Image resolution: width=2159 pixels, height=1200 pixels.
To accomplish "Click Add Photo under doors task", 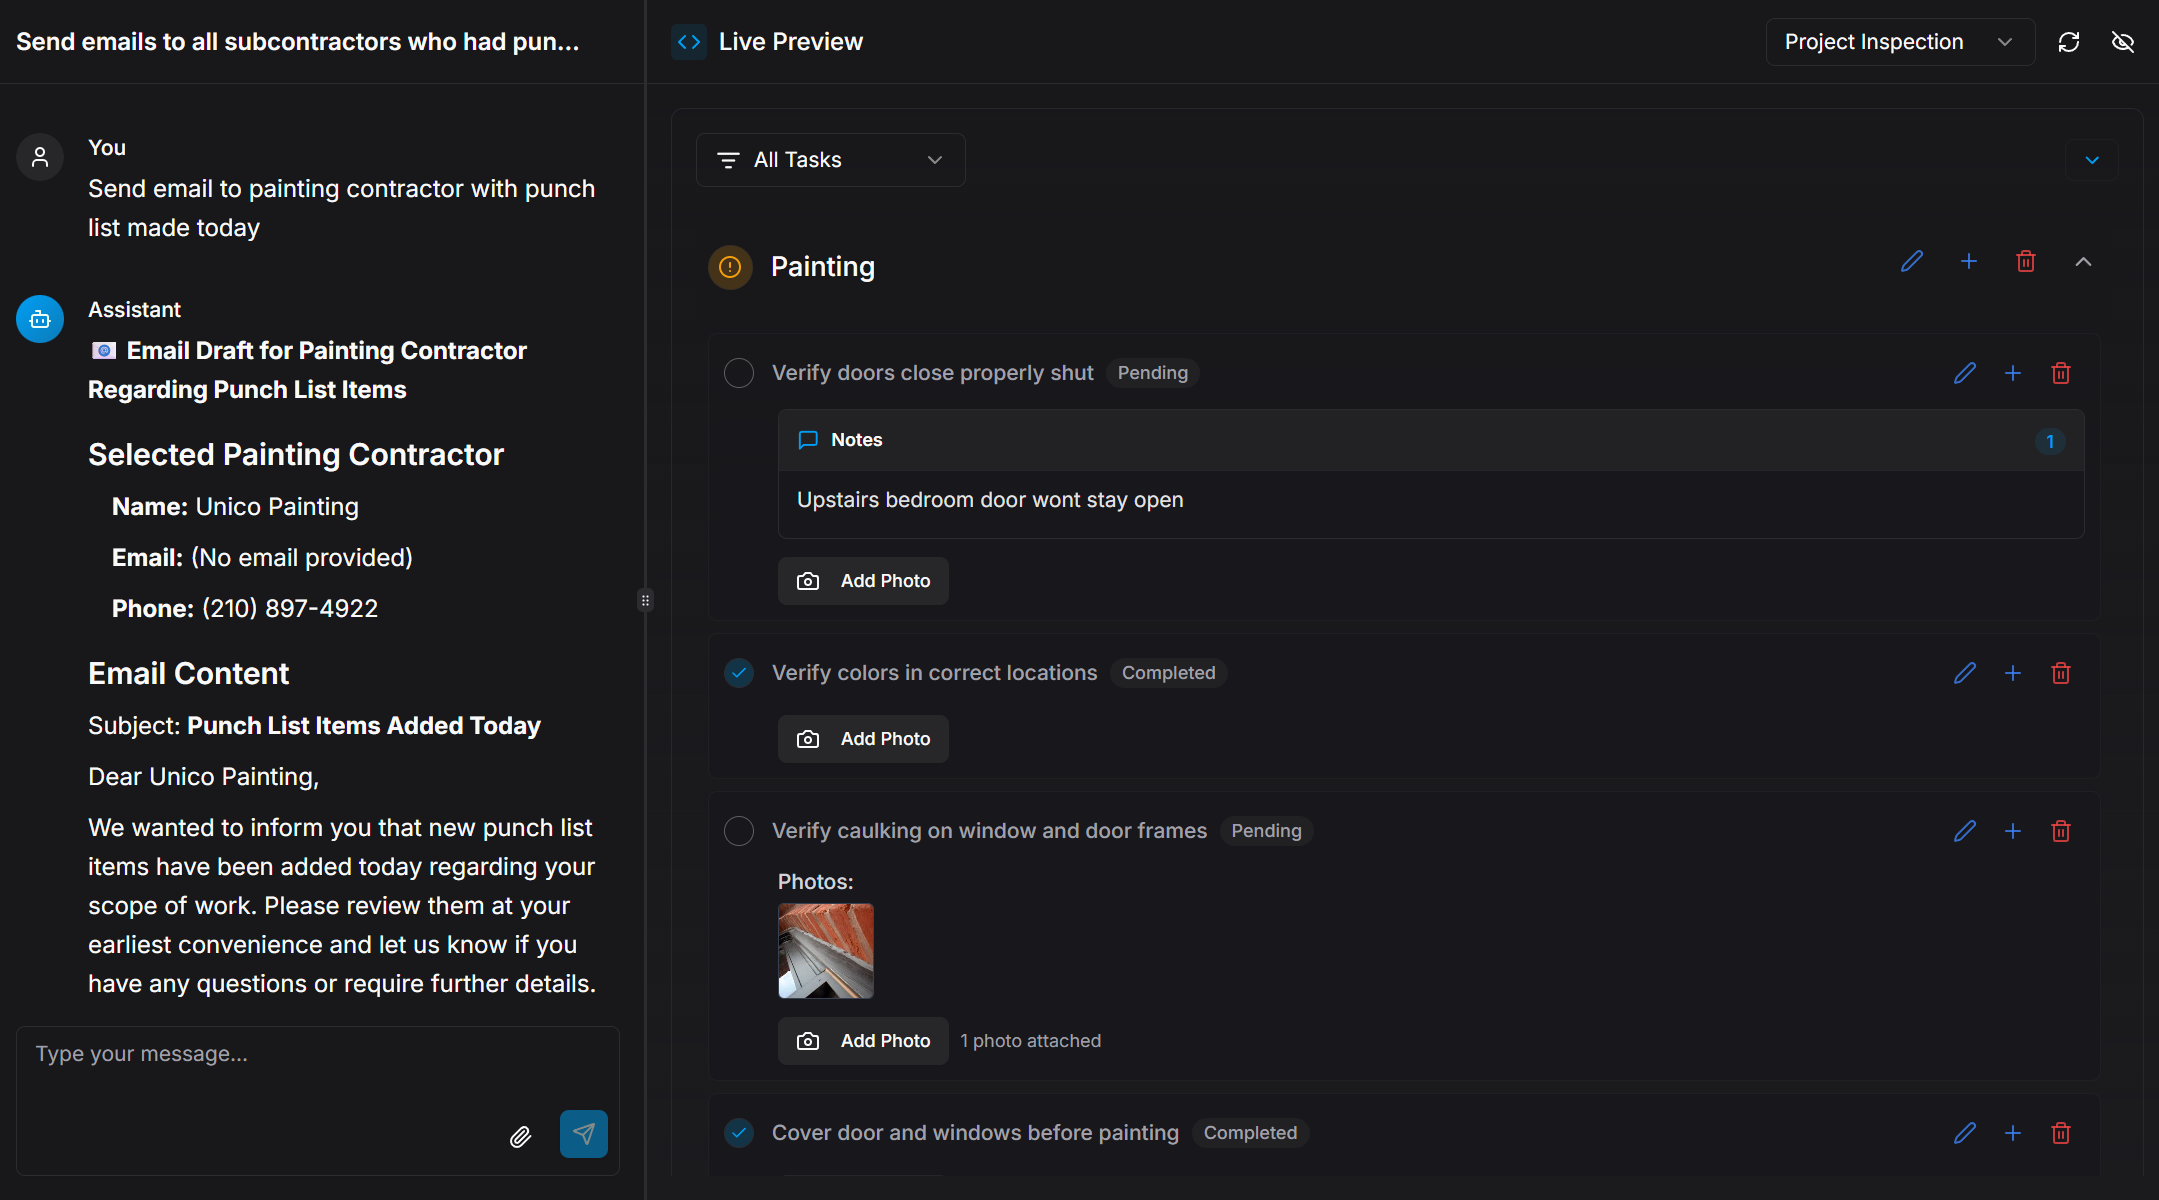I will (x=863, y=581).
